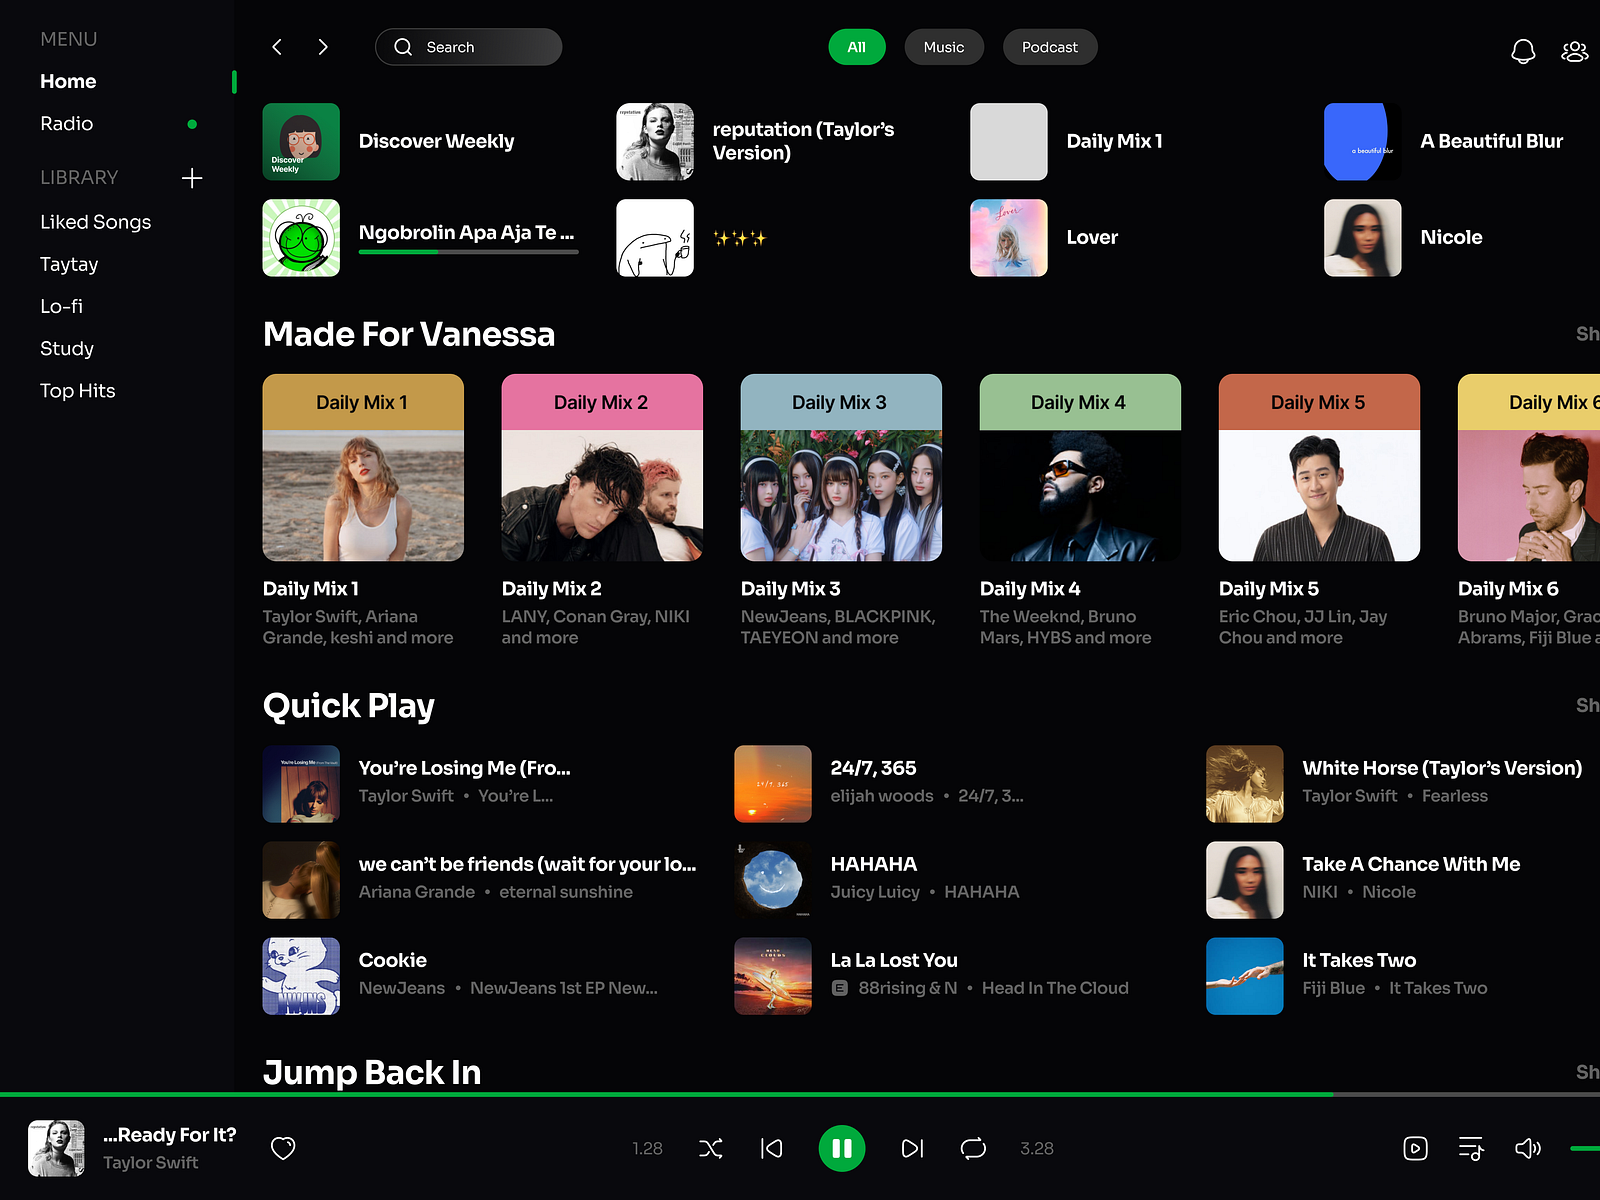Pause the current song
This screenshot has height=1200, width=1600.
click(x=842, y=1148)
